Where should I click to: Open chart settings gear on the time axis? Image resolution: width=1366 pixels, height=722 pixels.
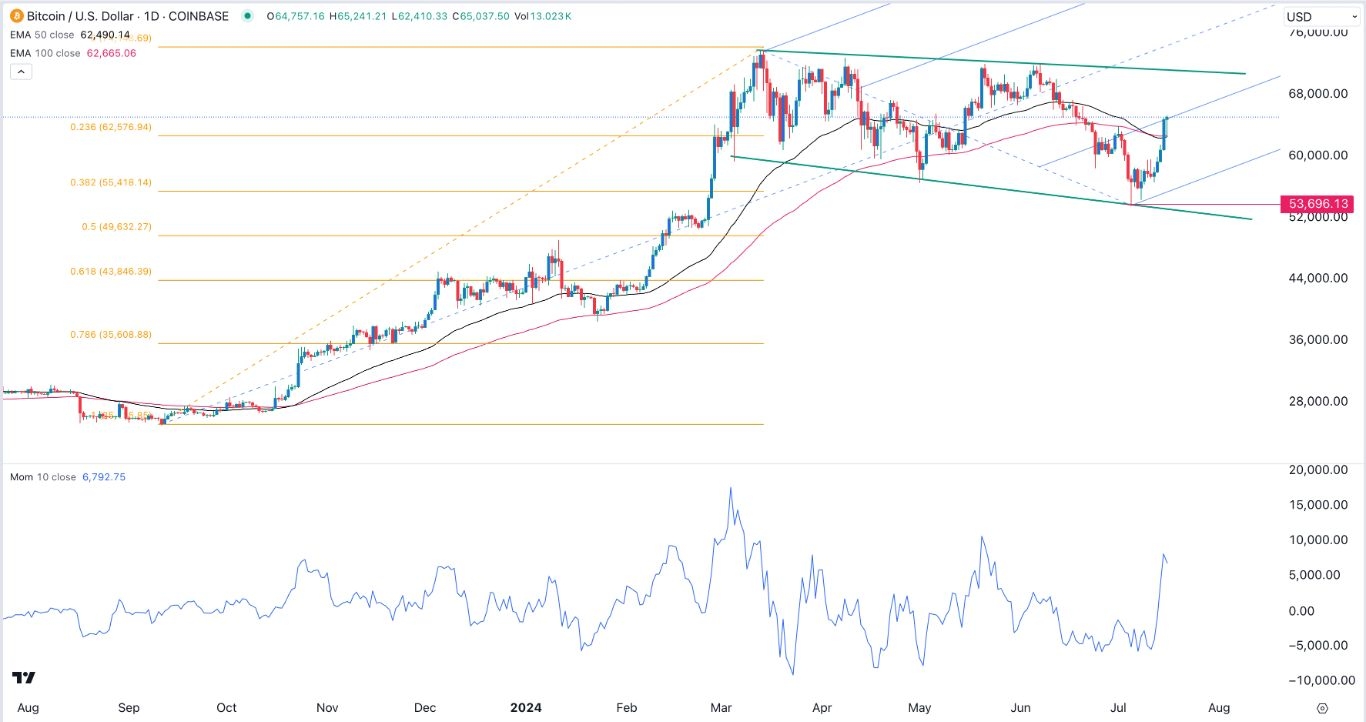(x=1322, y=707)
